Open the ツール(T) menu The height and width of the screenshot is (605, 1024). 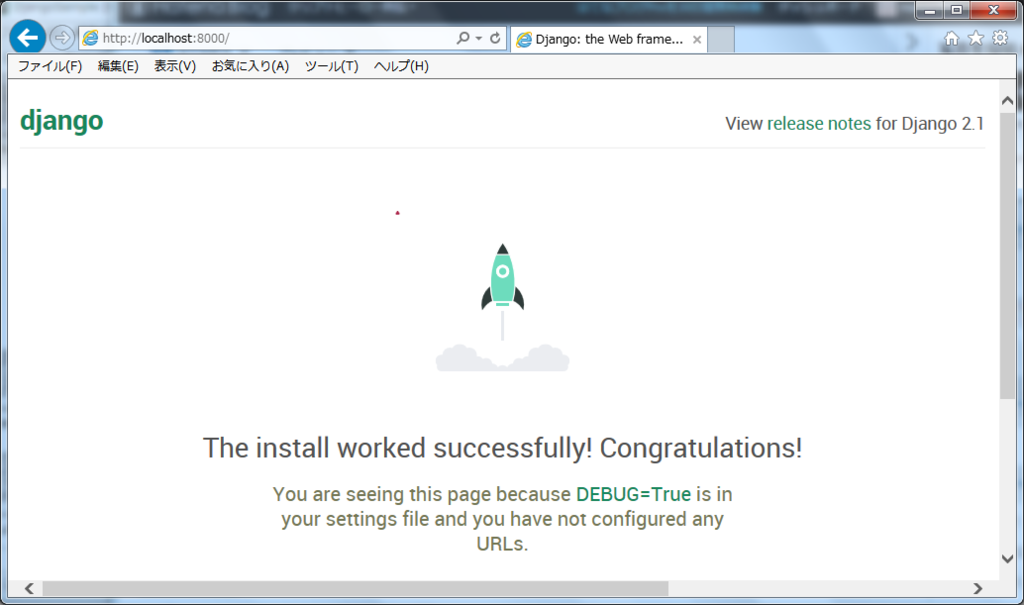tap(332, 66)
